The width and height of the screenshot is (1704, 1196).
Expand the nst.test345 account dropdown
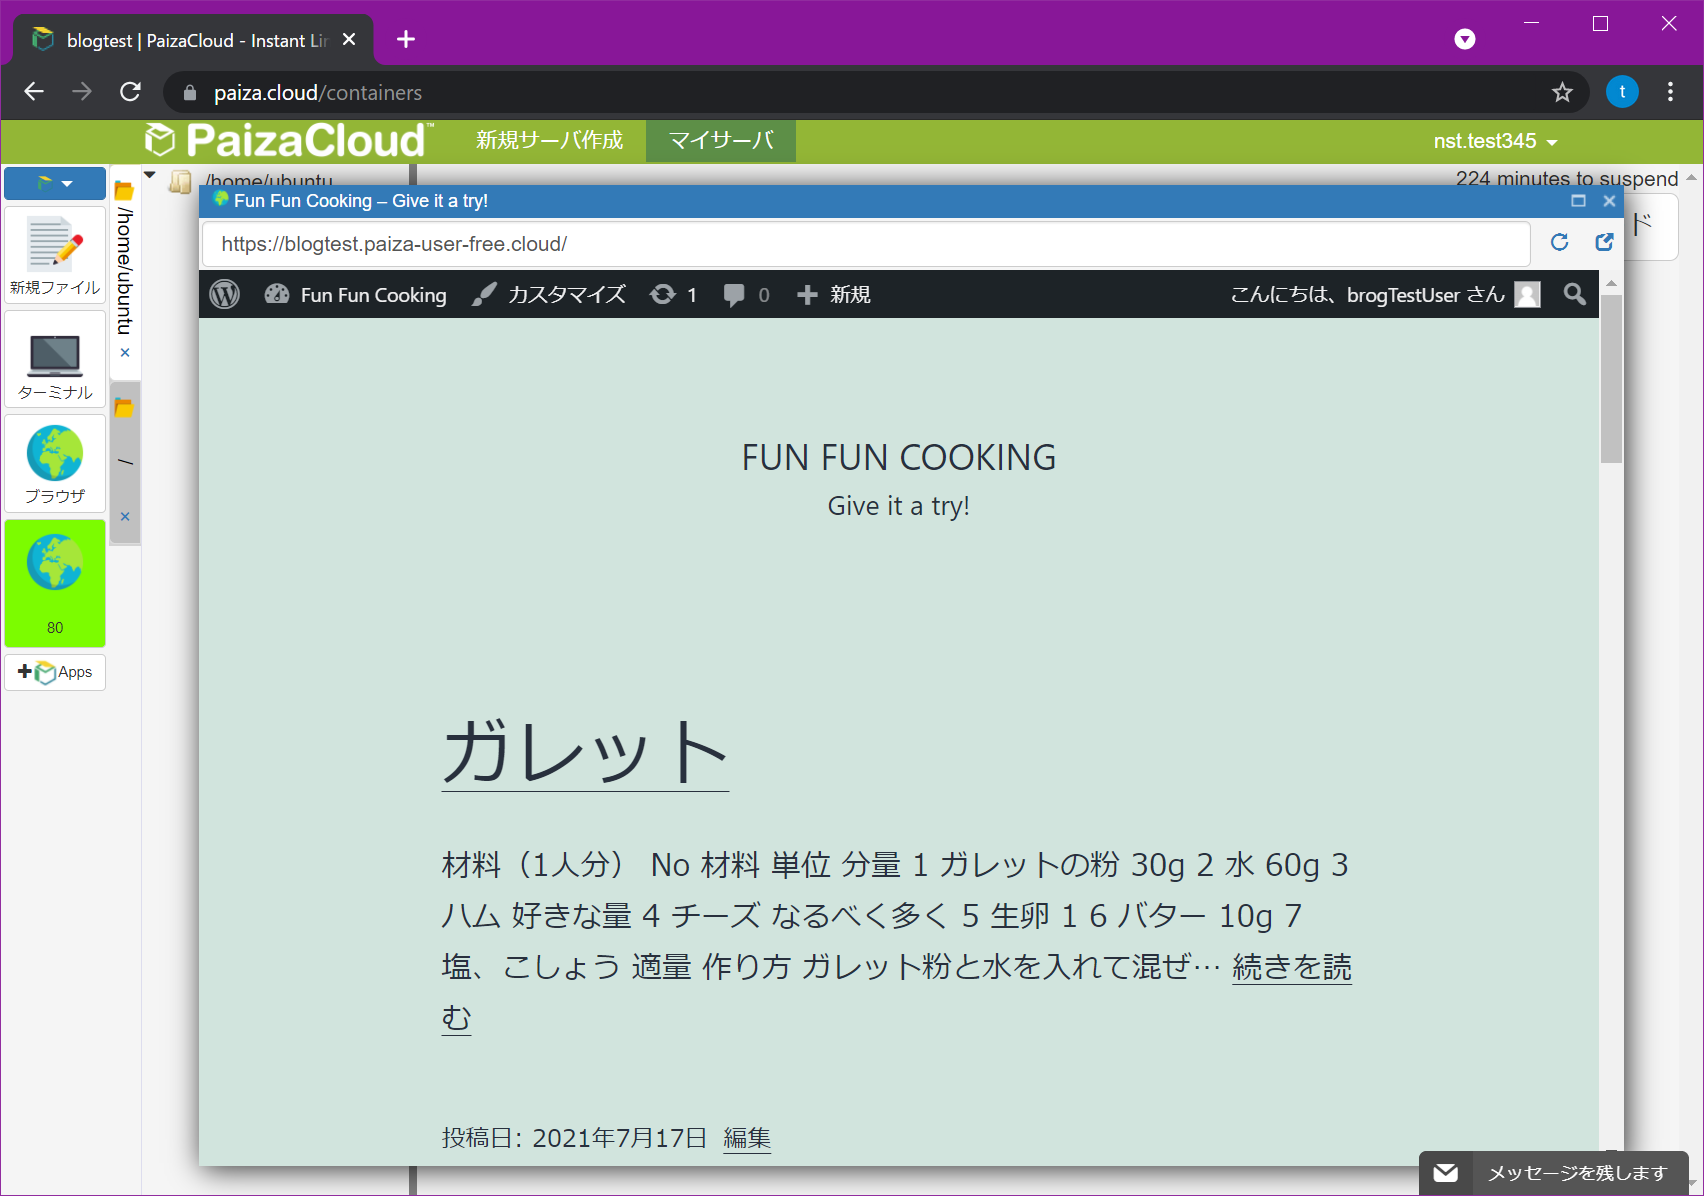(x=1495, y=142)
